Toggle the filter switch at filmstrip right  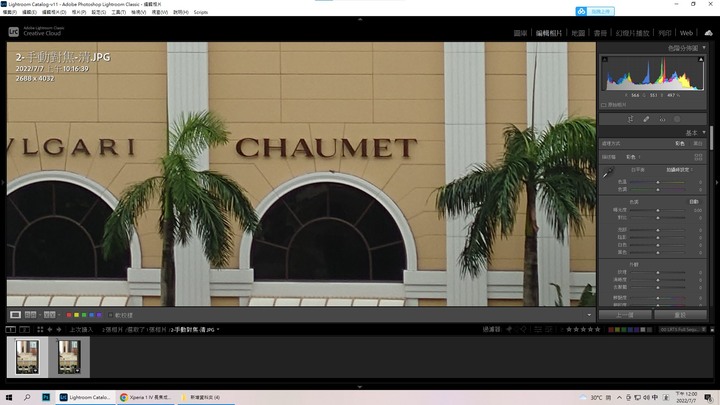tap(712, 330)
